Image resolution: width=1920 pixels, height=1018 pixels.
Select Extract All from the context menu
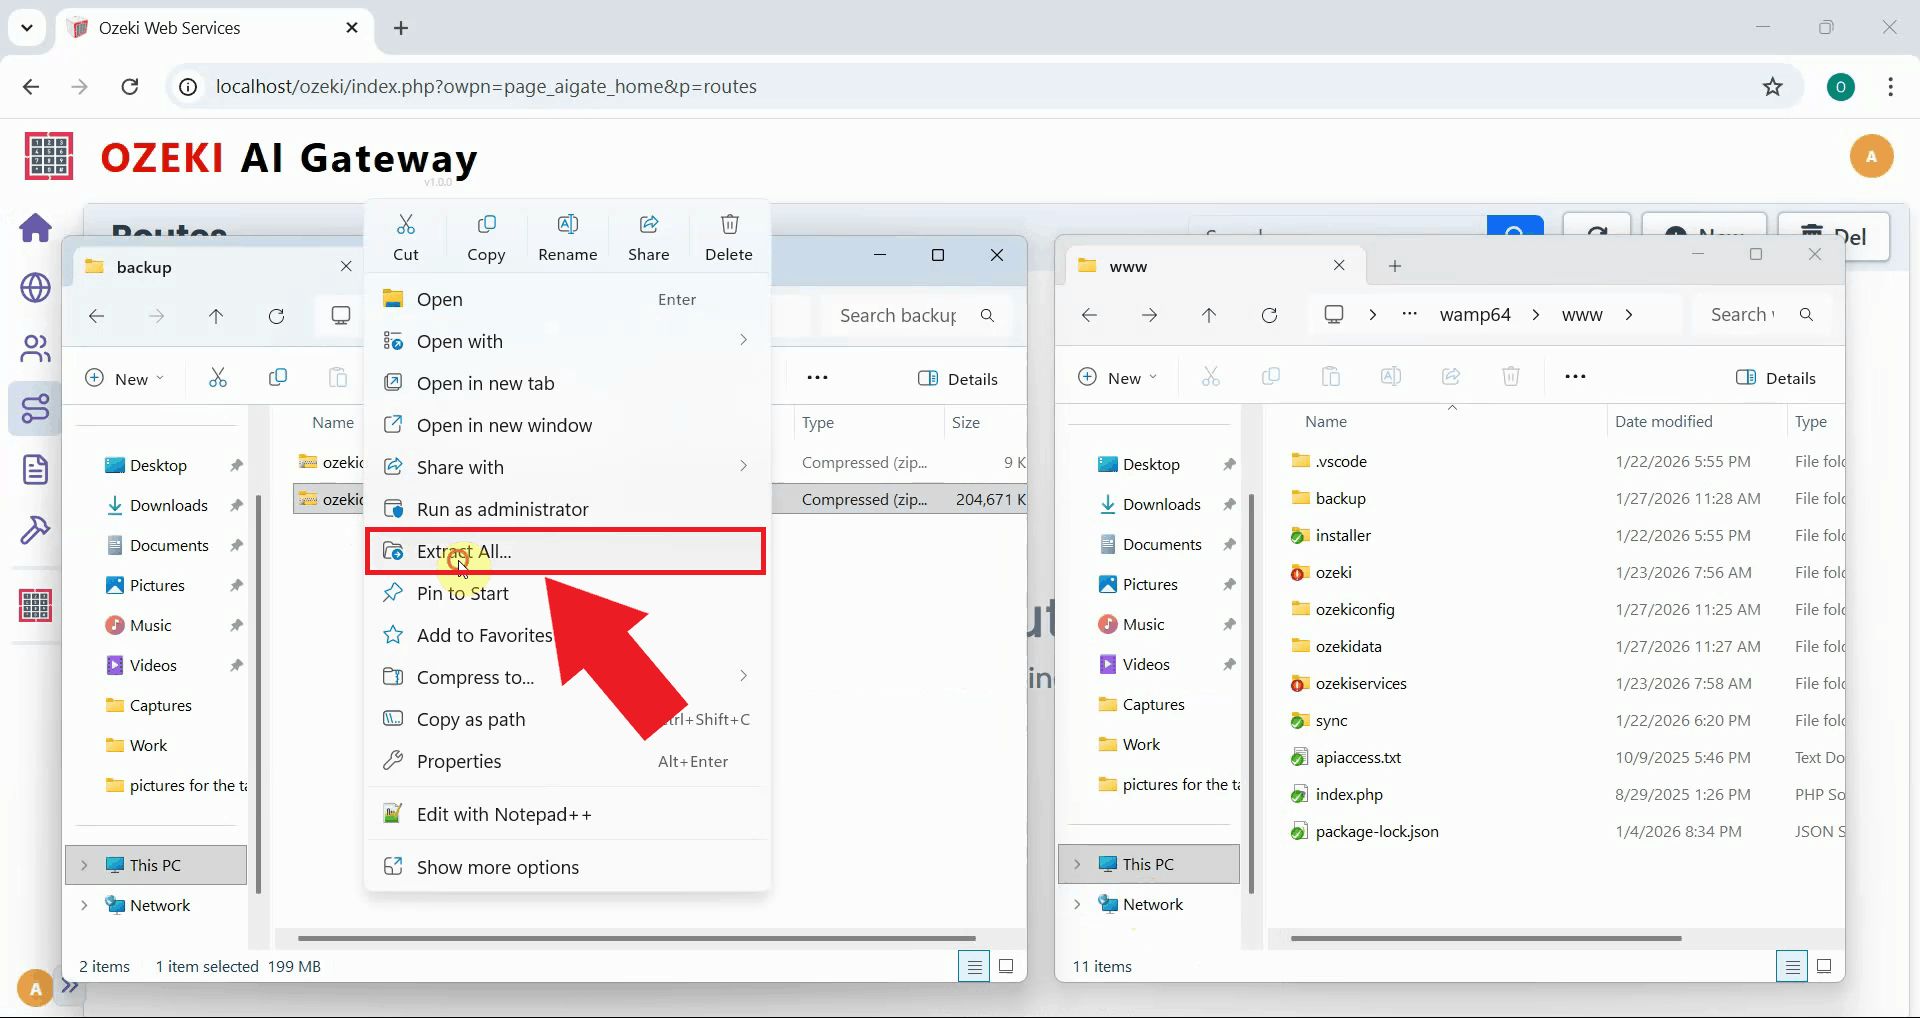[x=565, y=551]
